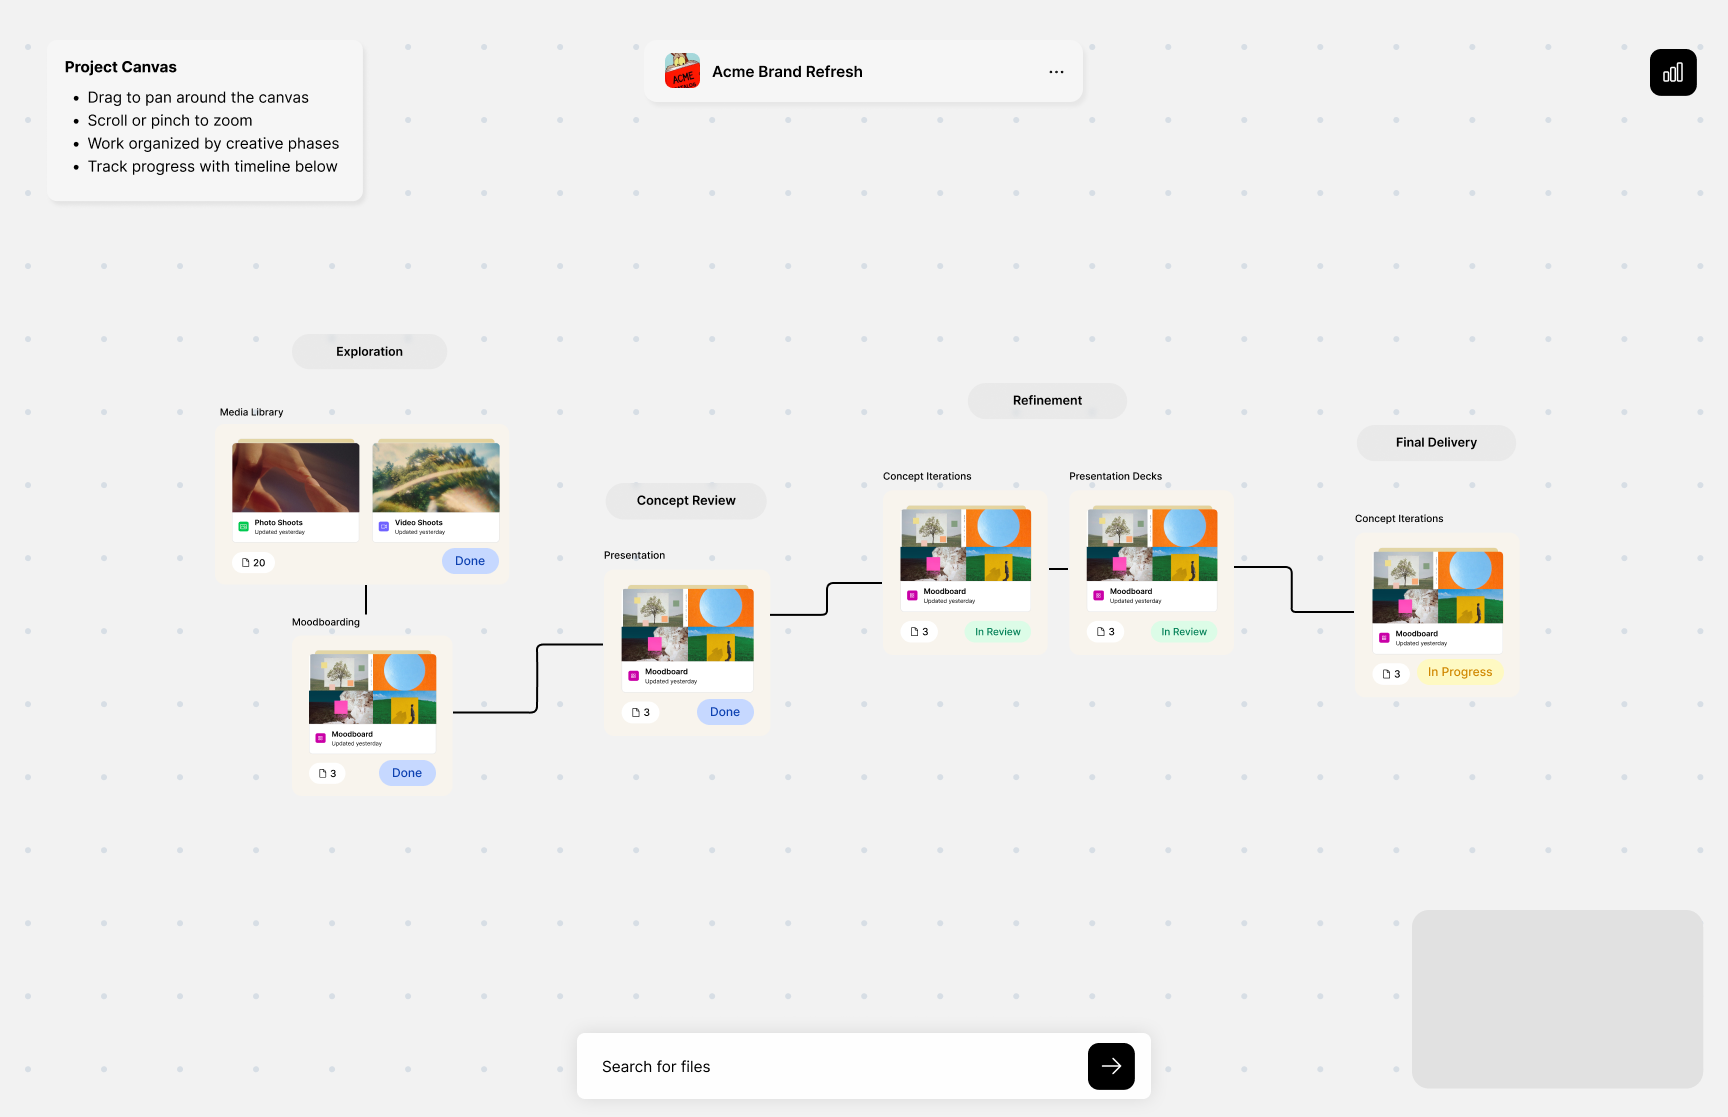Viewport: 1728px width, 1117px height.
Task: Click the Presentation Decks group title
Action: [x=1115, y=476]
